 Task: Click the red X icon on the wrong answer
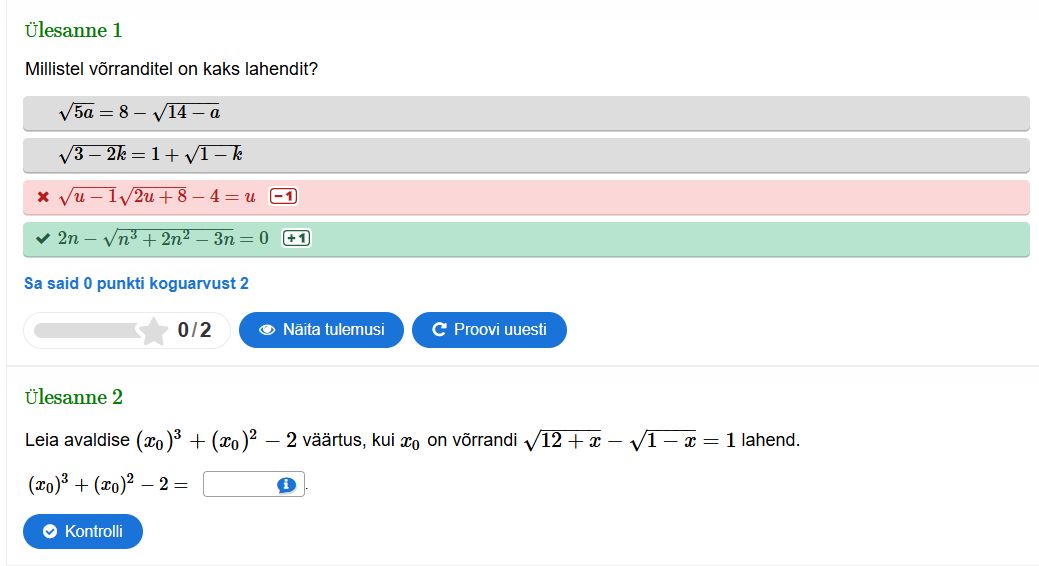coord(42,197)
